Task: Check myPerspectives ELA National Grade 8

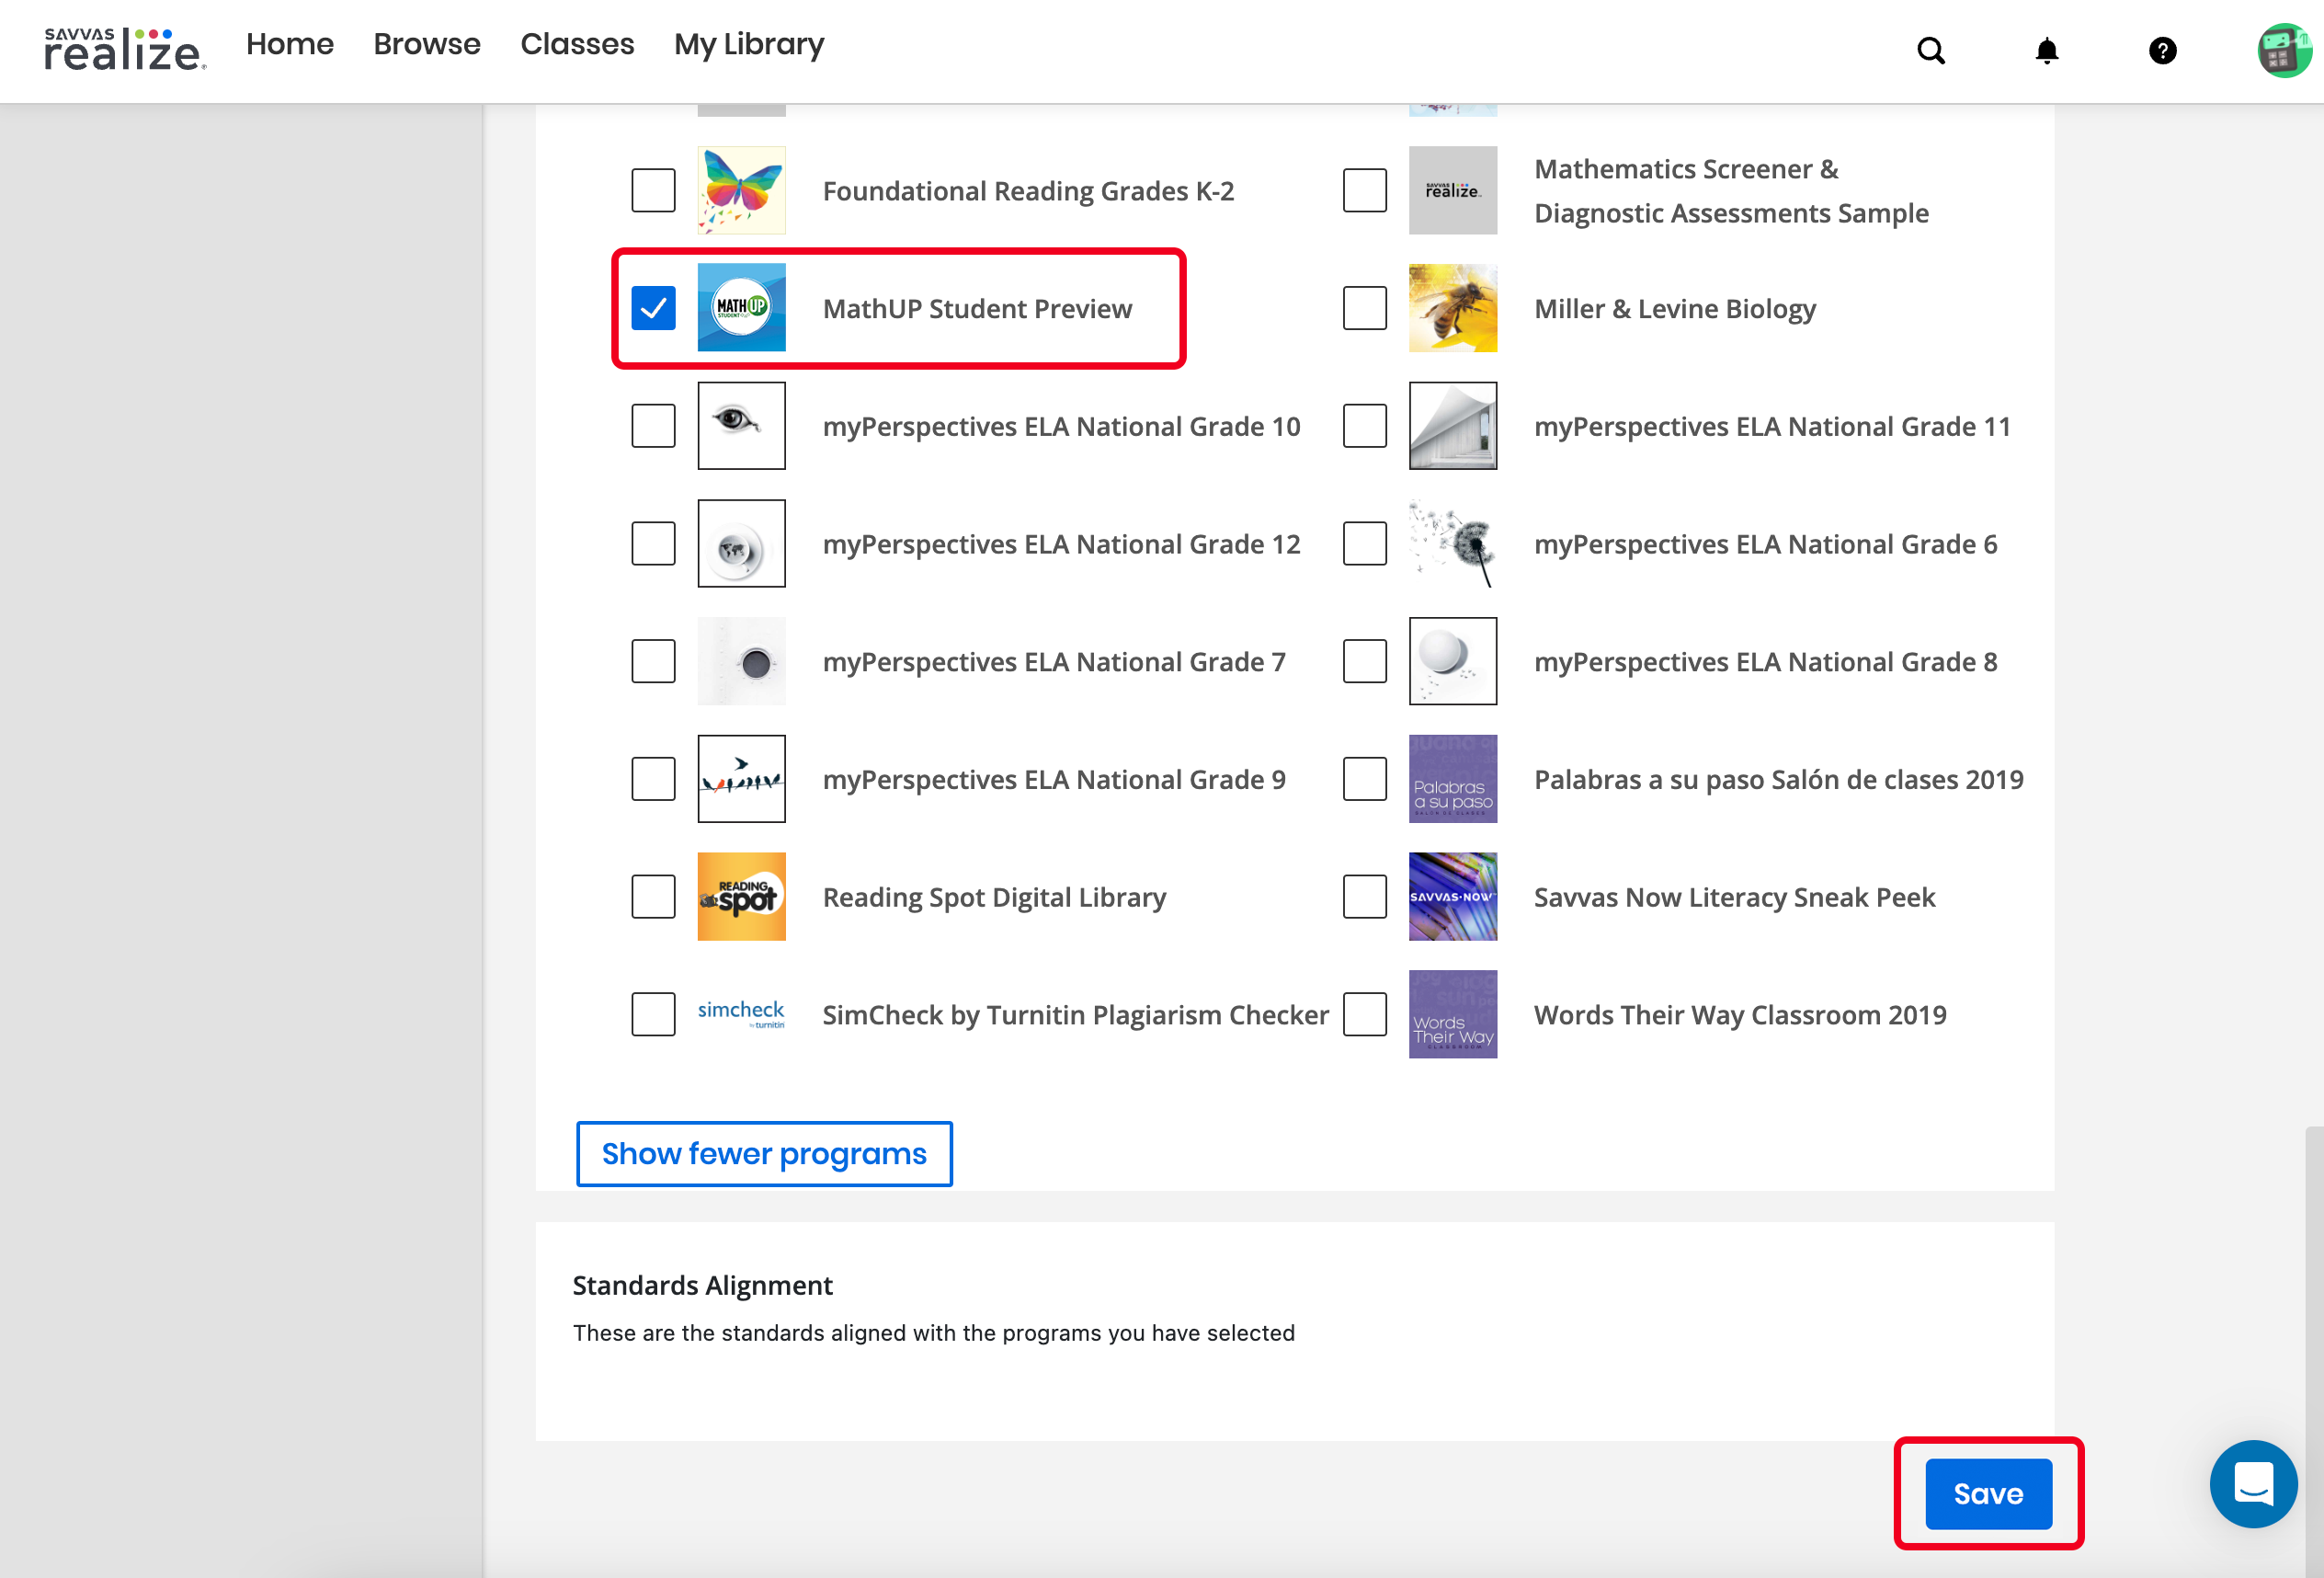Action: tap(1365, 661)
